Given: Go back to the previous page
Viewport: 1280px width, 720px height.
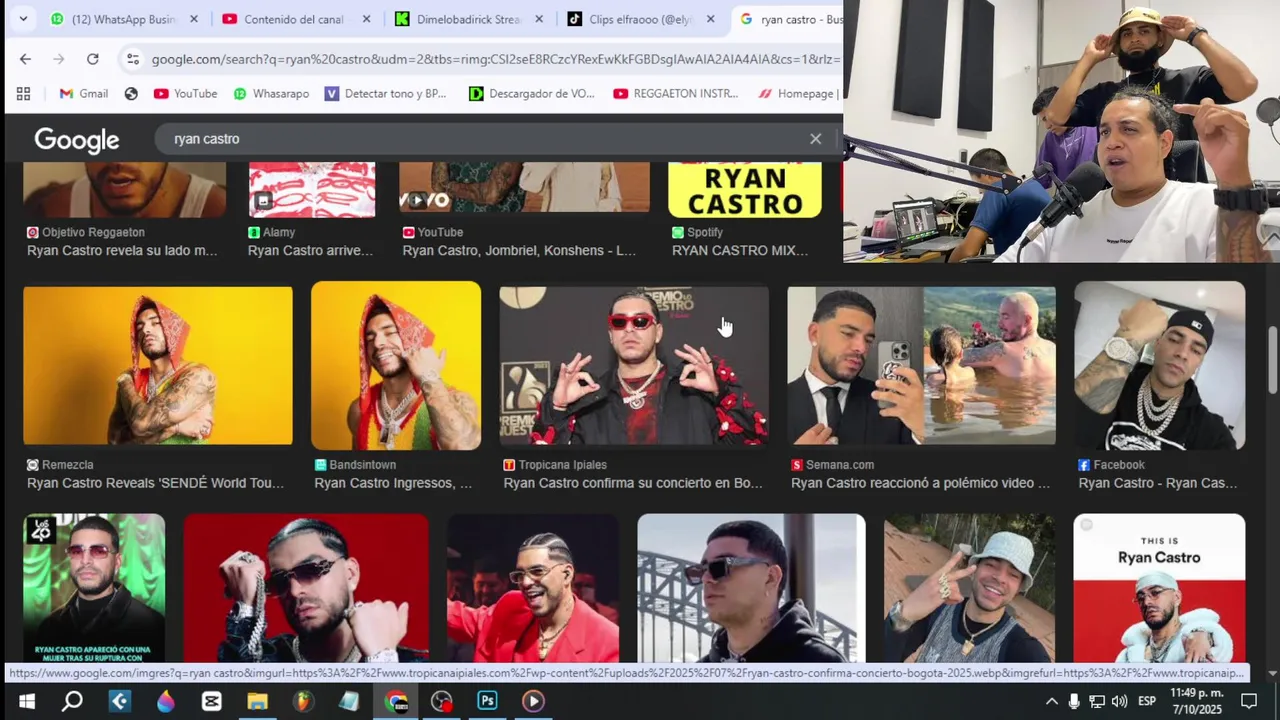Looking at the screenshot, I should (x=25, y=59).
